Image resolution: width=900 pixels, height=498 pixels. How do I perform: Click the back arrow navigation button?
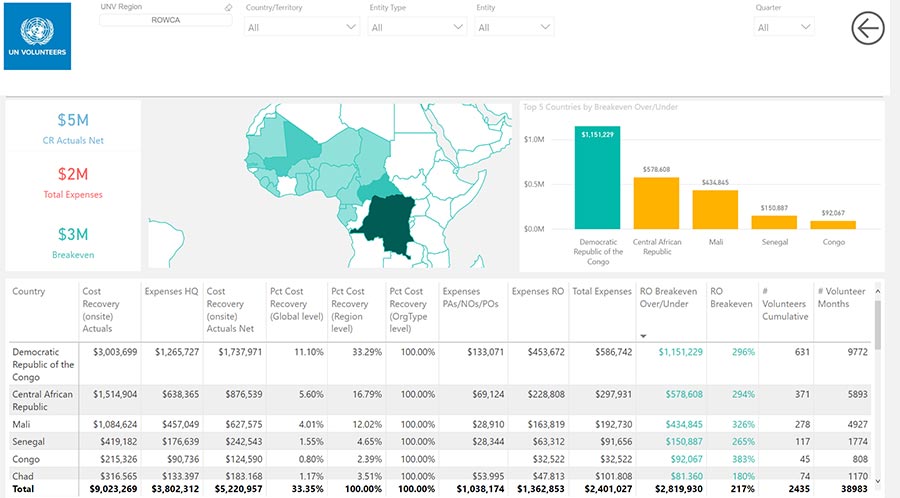868,29
